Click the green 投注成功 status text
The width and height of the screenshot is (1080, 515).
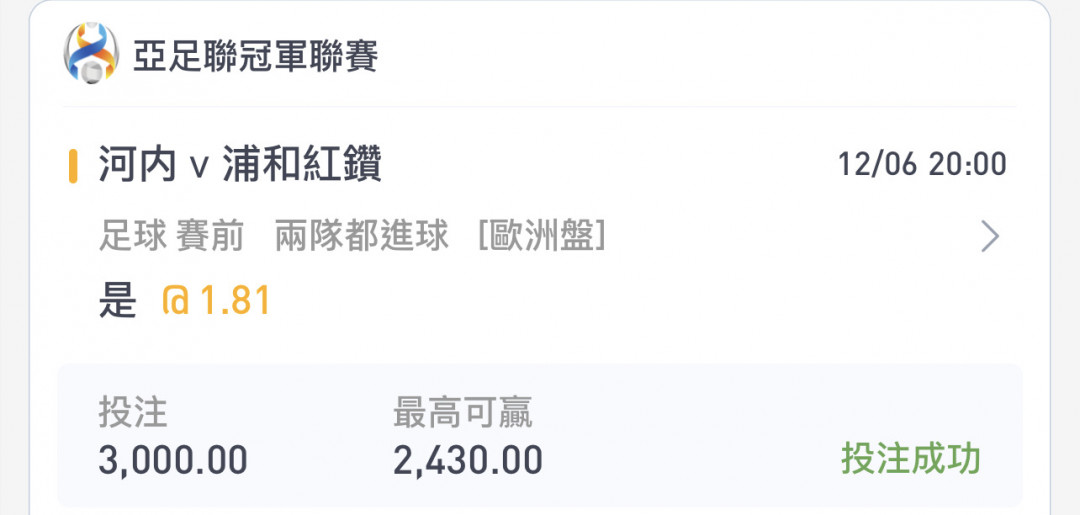(910, 459)
